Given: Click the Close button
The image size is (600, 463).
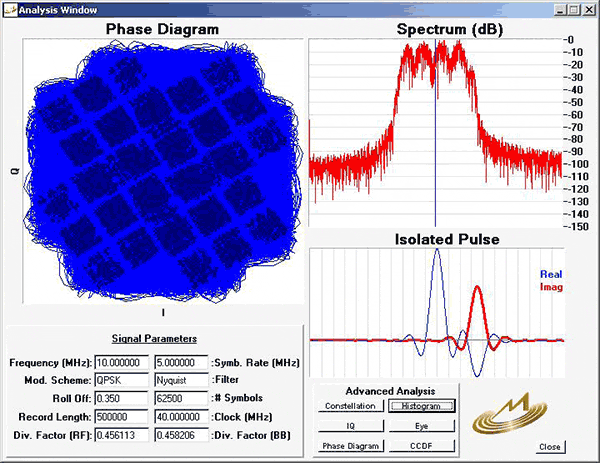Looking at the screenshot, I should pos(548,446).
